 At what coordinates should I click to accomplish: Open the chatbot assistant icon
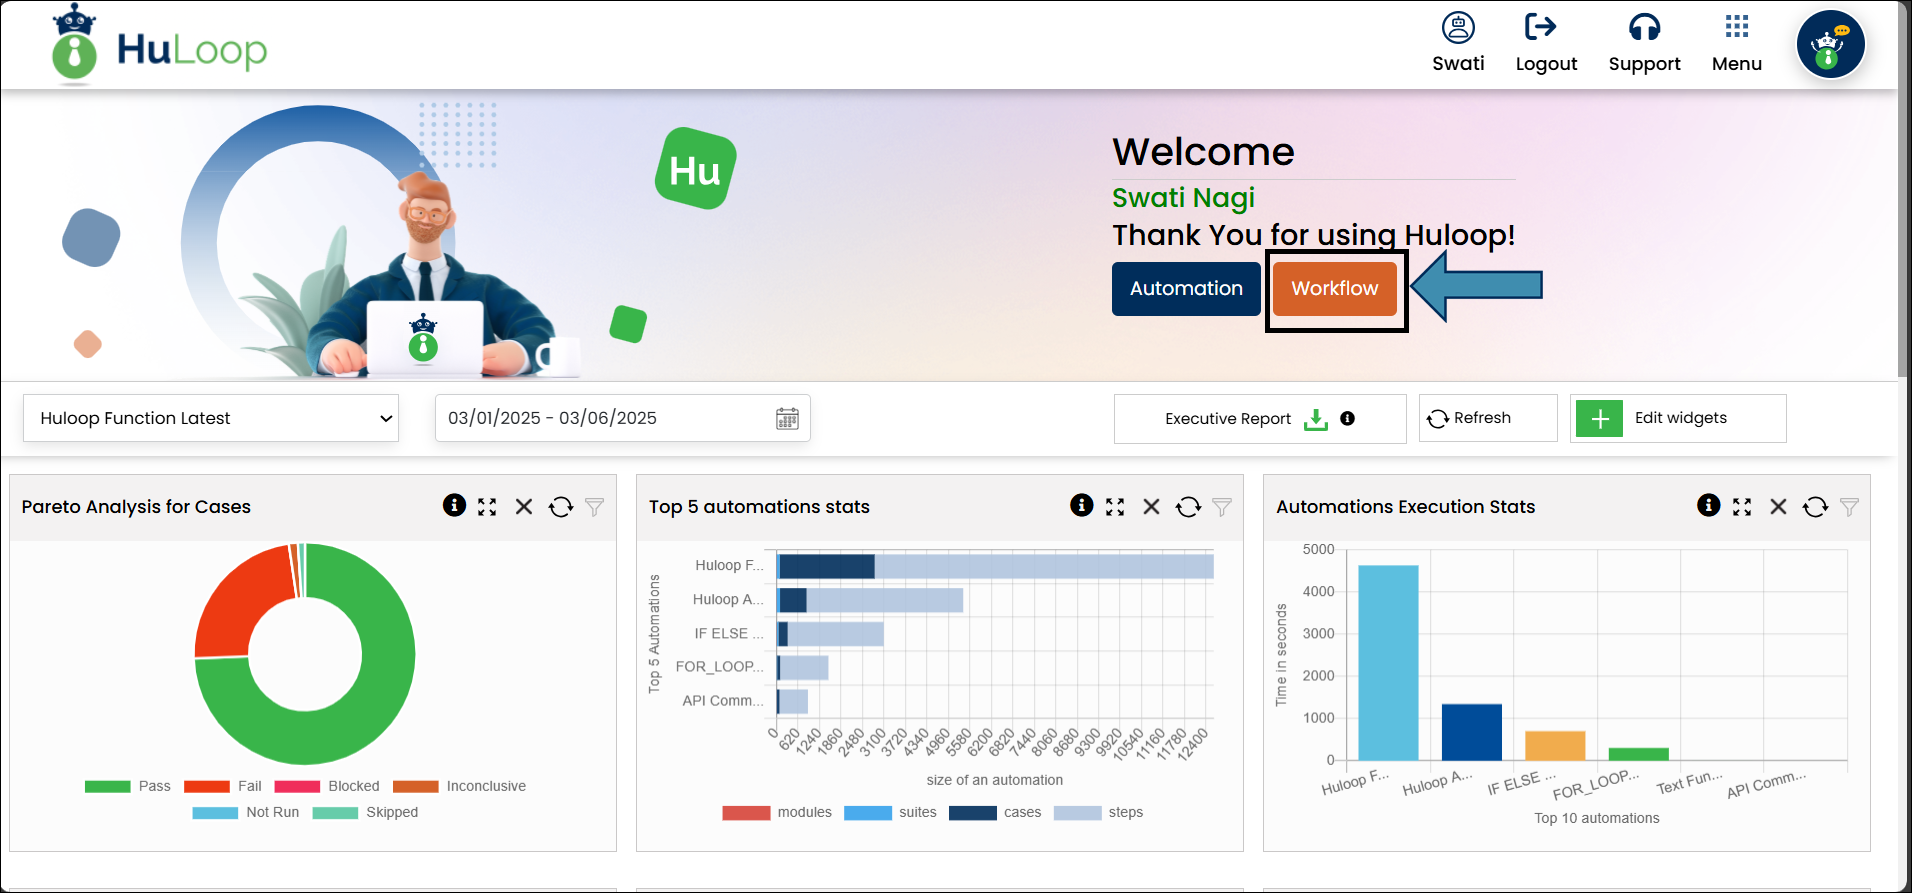[1830, 45]
